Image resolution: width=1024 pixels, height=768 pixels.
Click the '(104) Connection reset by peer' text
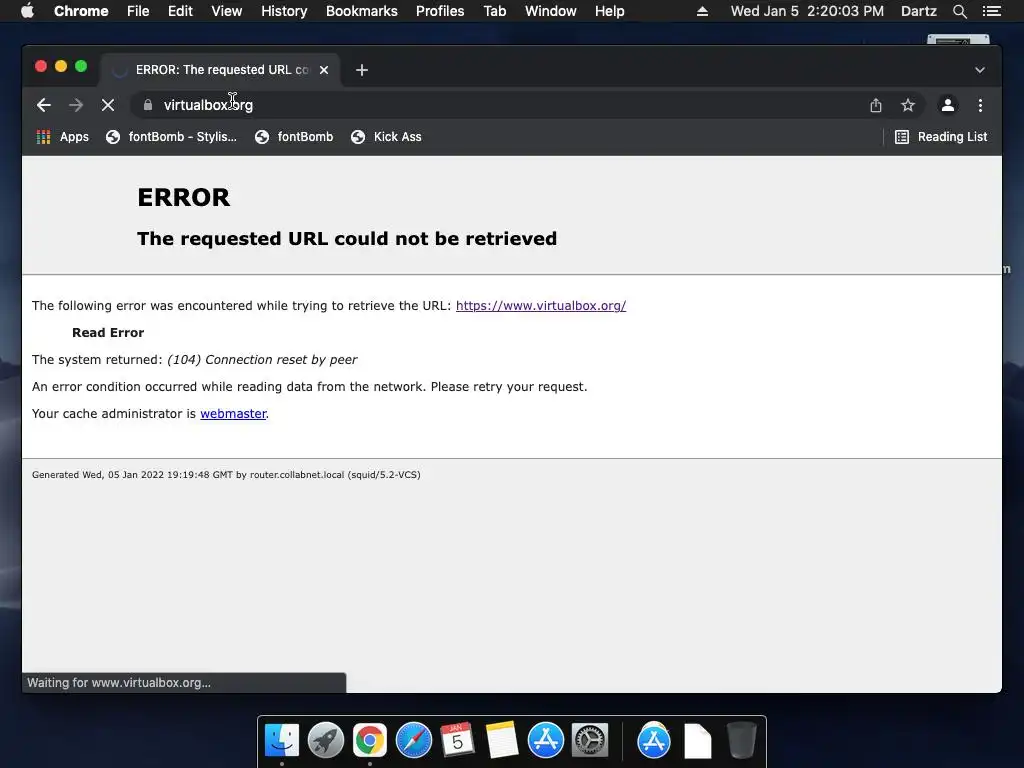pyautogui.click(x=262, y=360)
